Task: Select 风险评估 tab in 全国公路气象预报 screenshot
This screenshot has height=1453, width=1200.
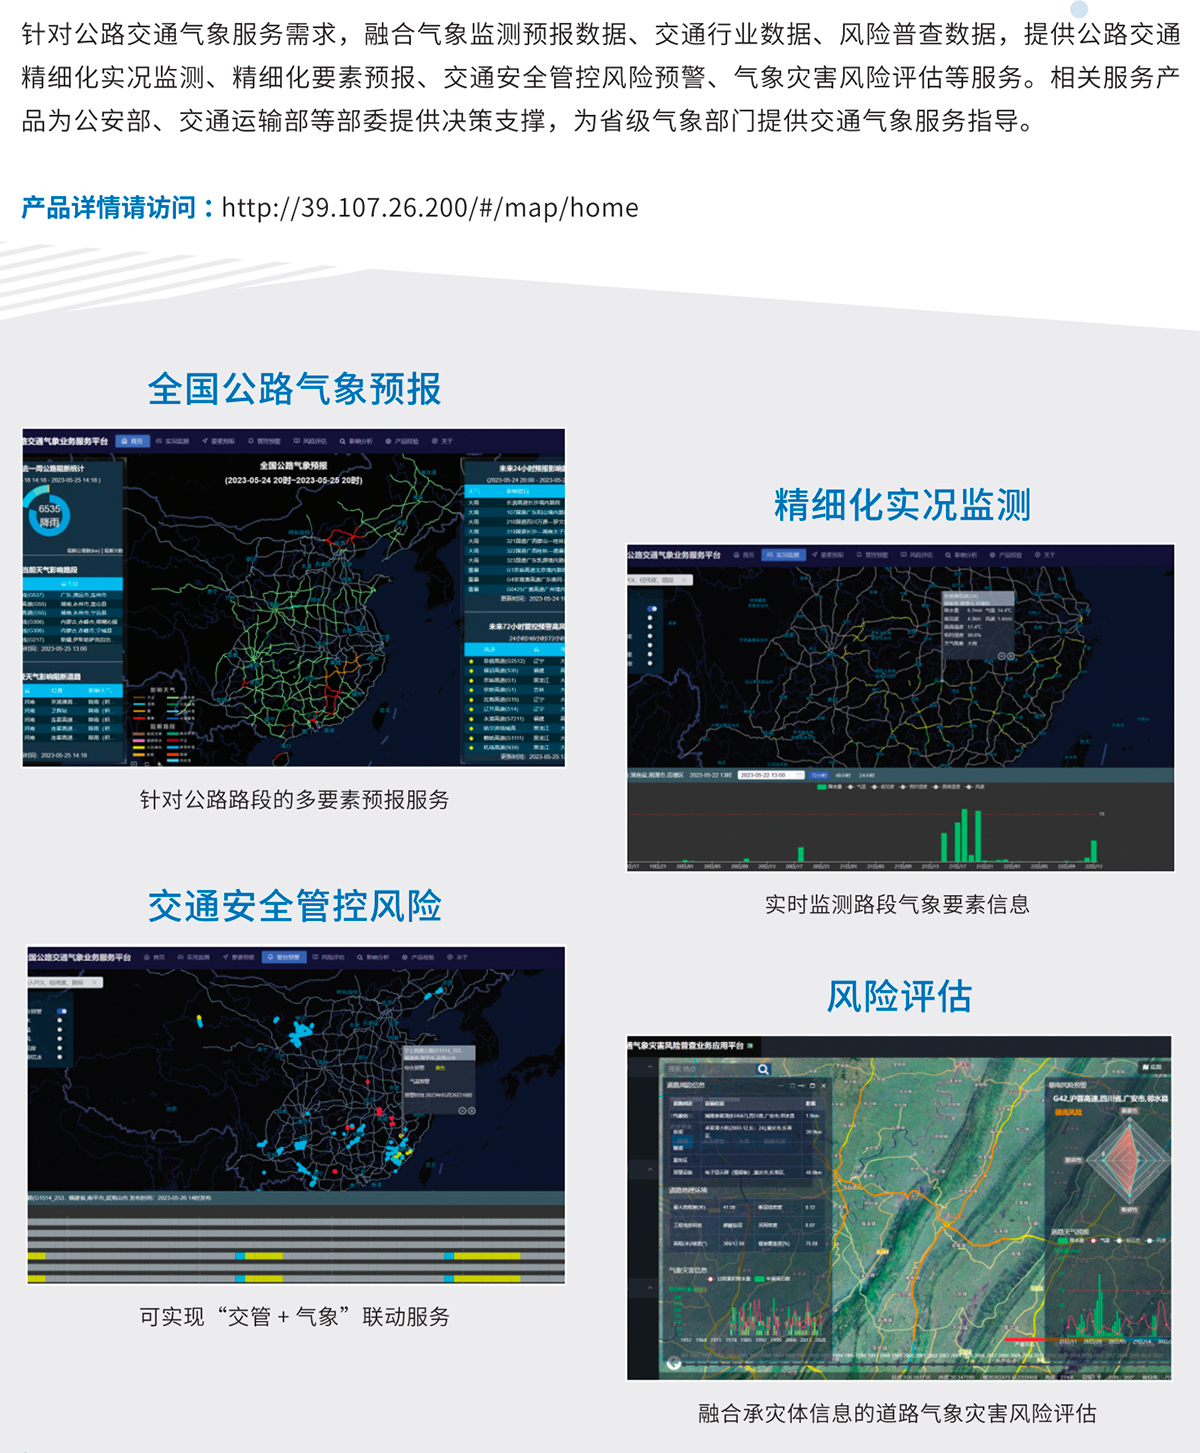Action: [311, 441]
